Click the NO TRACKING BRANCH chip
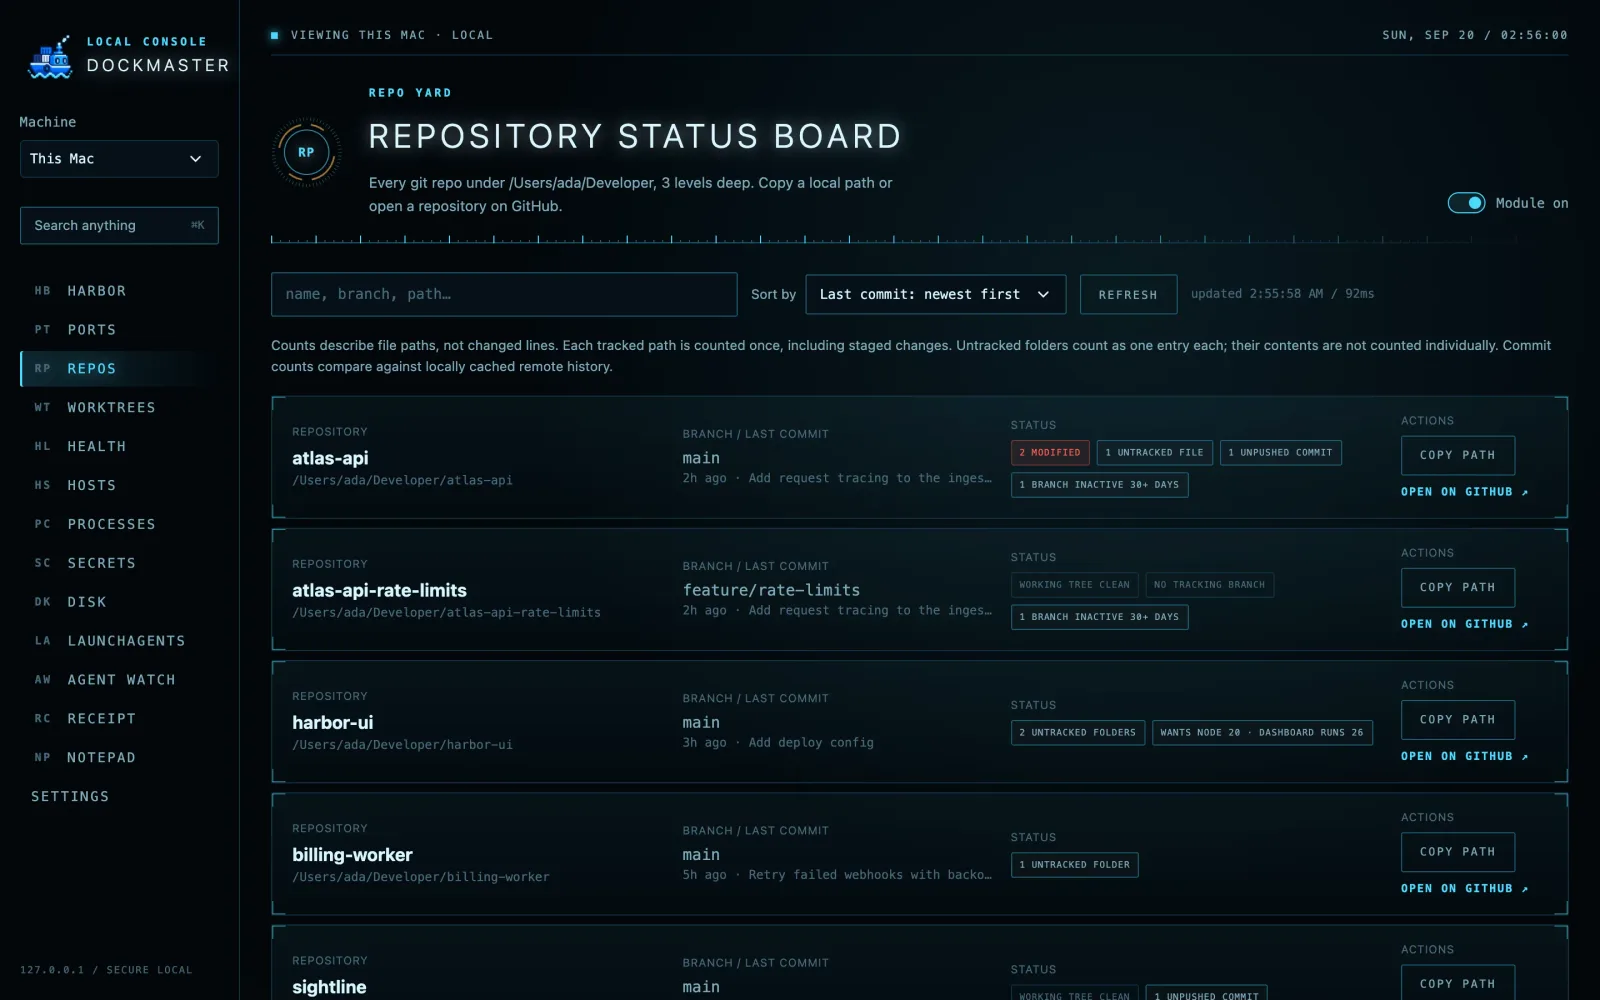1600x1000 pixels. pos(1210,585)
